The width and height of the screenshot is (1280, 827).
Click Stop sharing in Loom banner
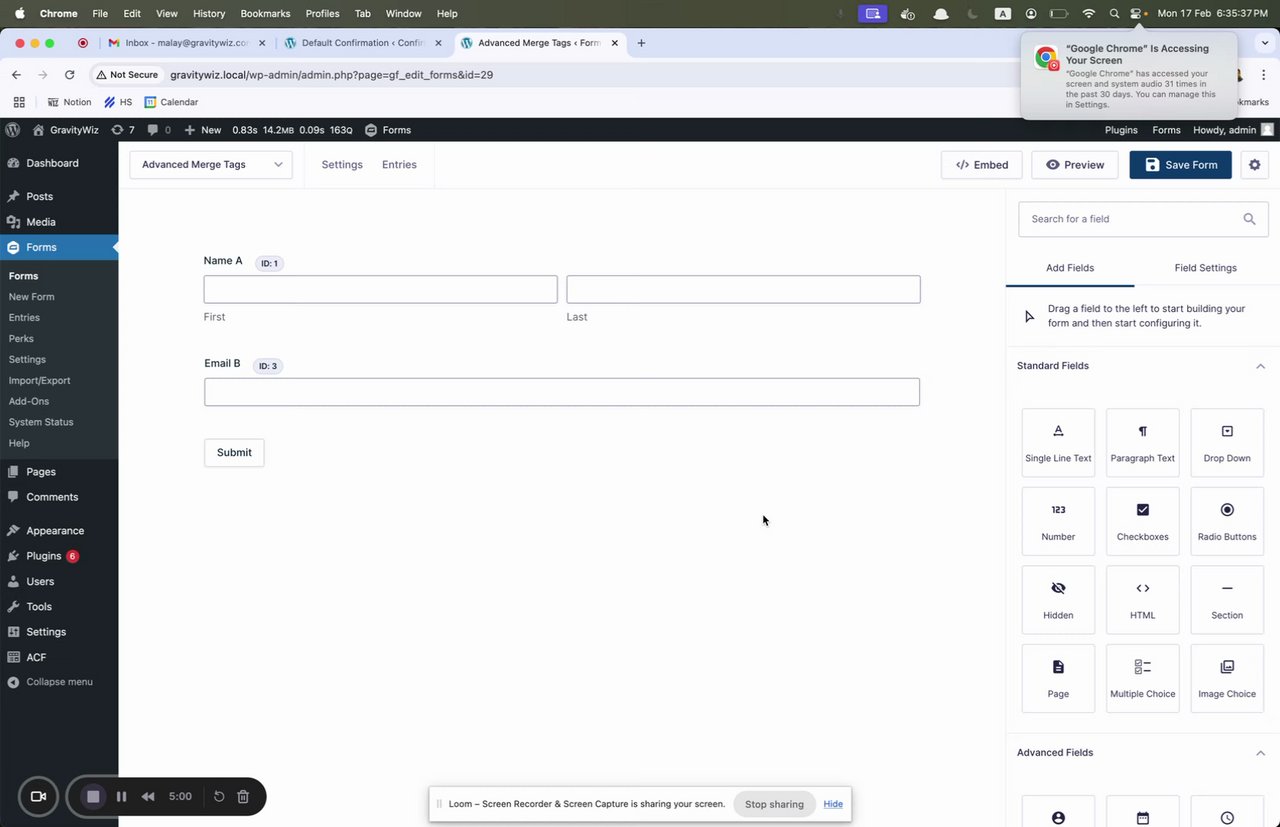click(x=774, y=804)
